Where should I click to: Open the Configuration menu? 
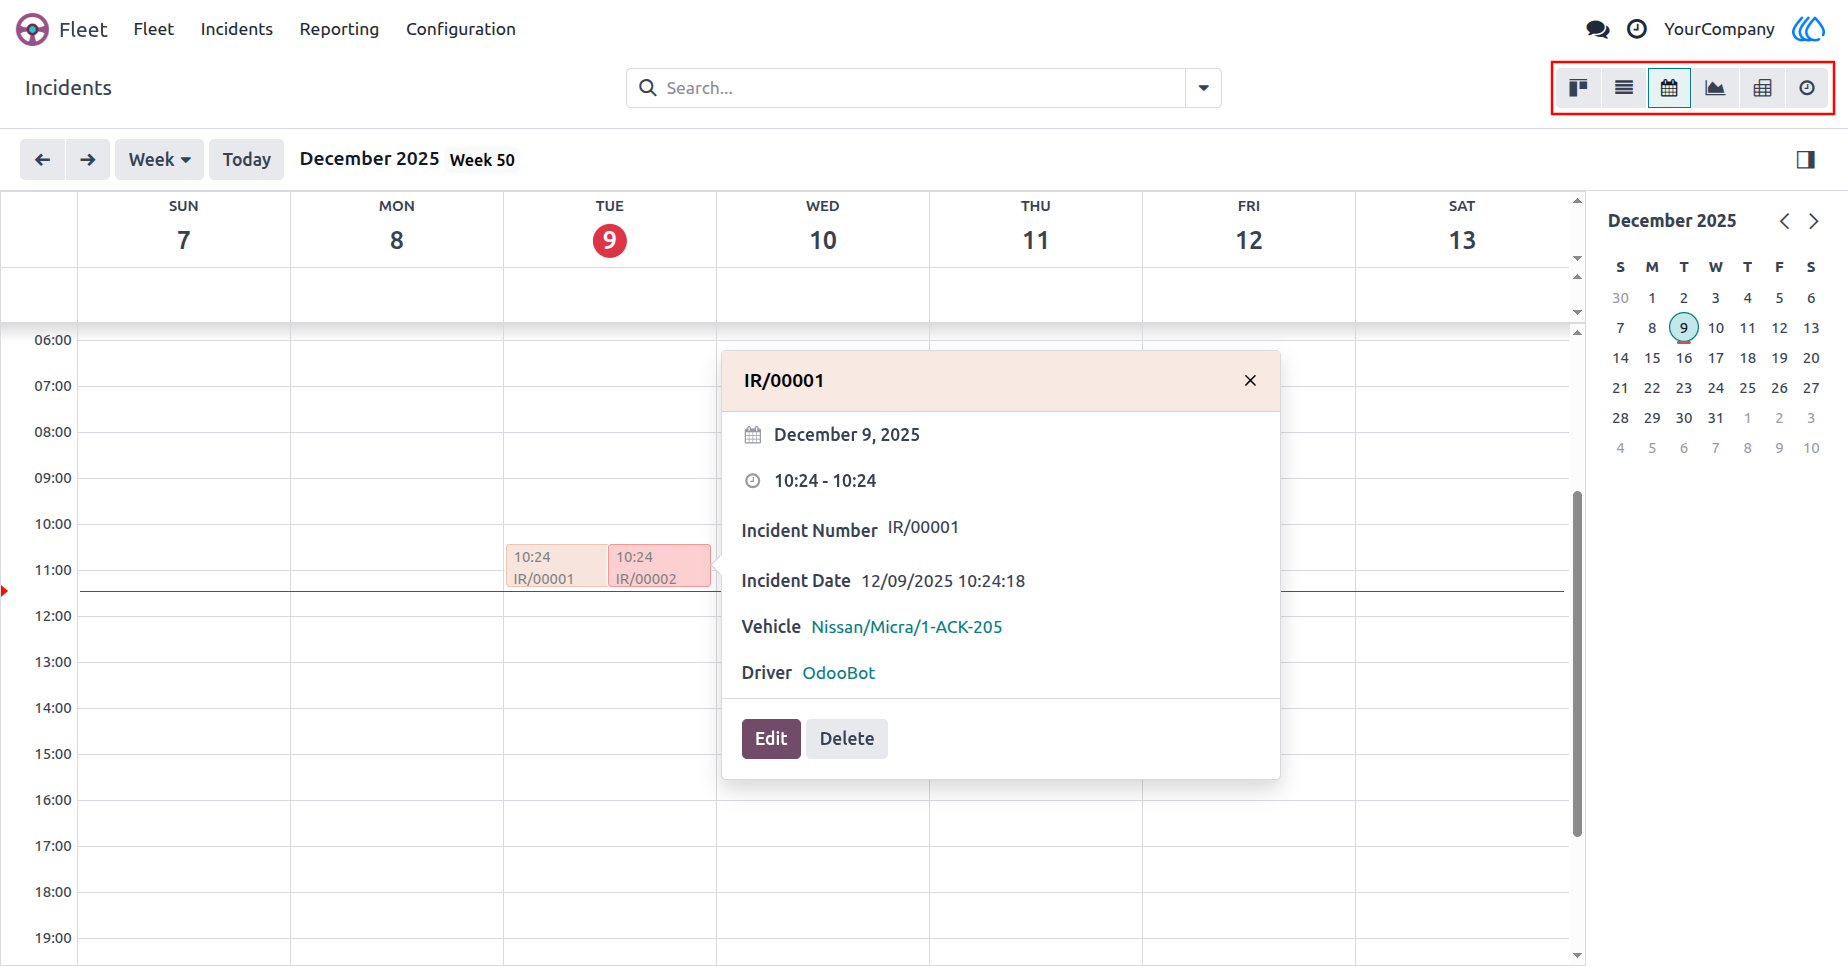461,29
